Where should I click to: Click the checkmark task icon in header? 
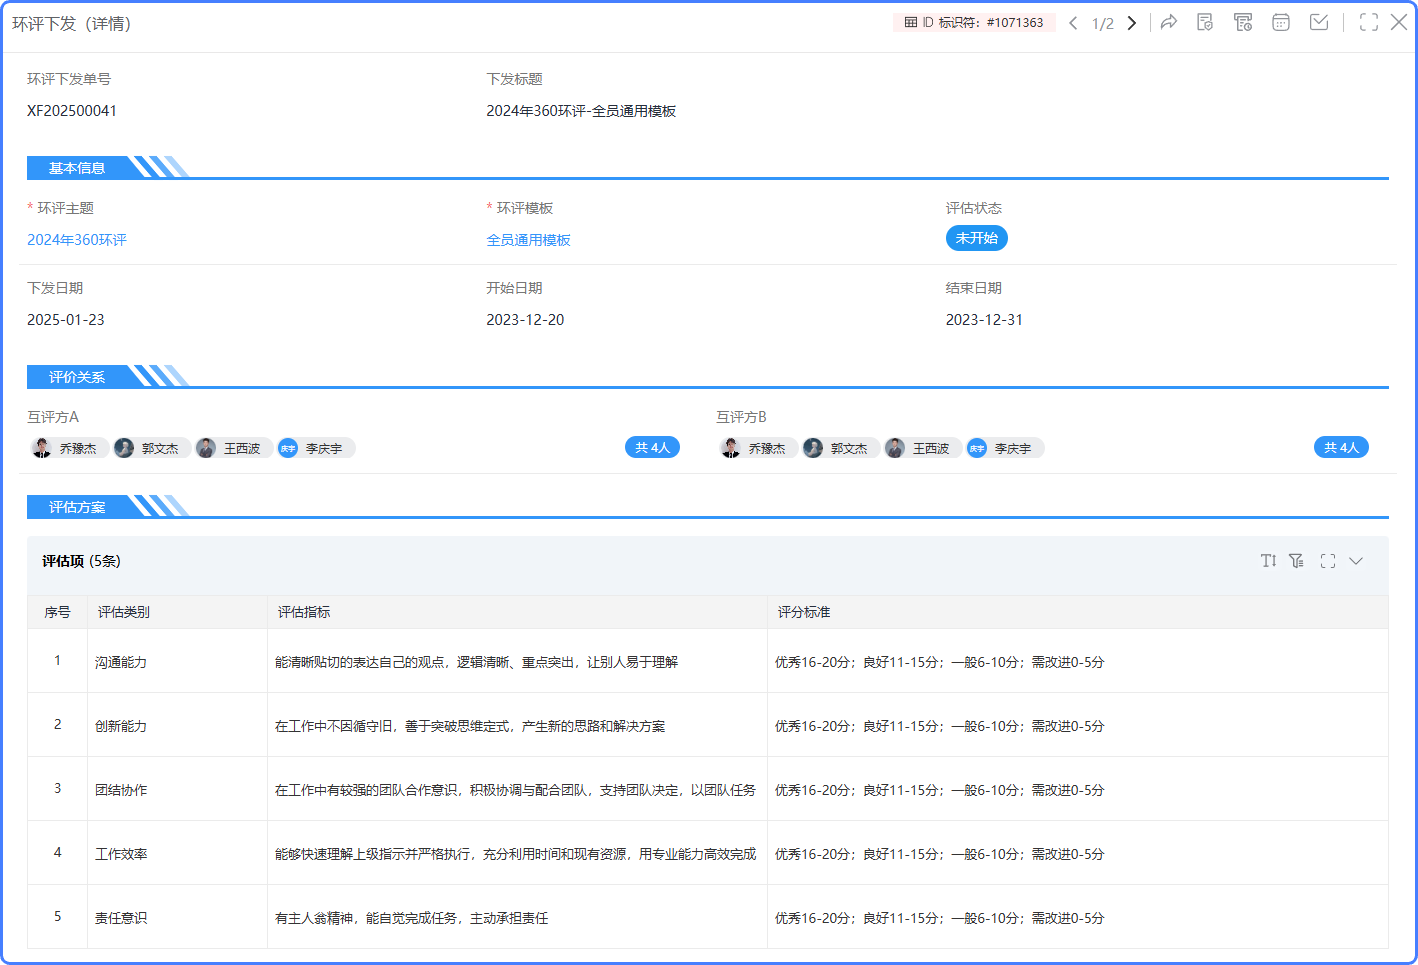click(1319, 22)
